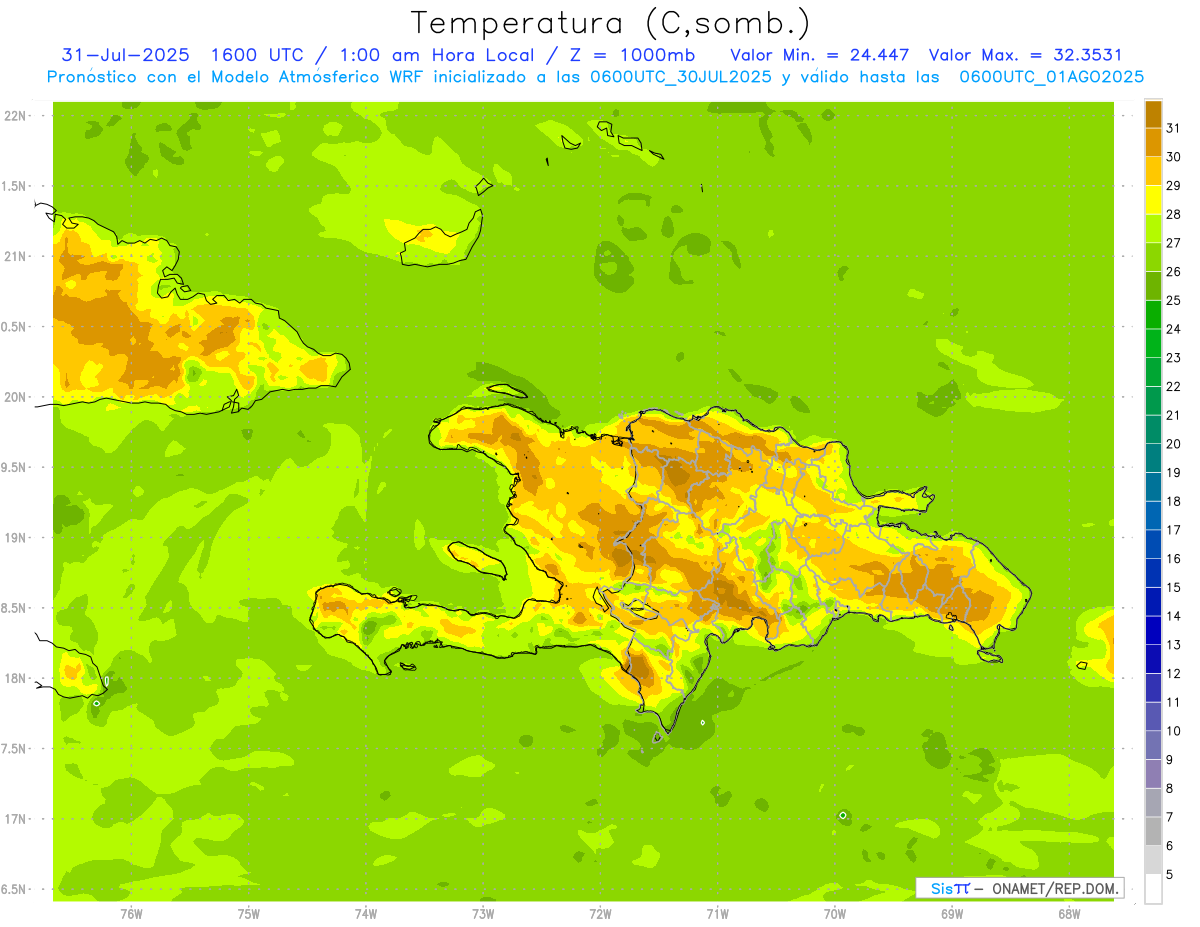Pick the blue colorbar swatch between 15 and 16
This screenshot has width=1200, height=927.
[x=1153, y=573]
